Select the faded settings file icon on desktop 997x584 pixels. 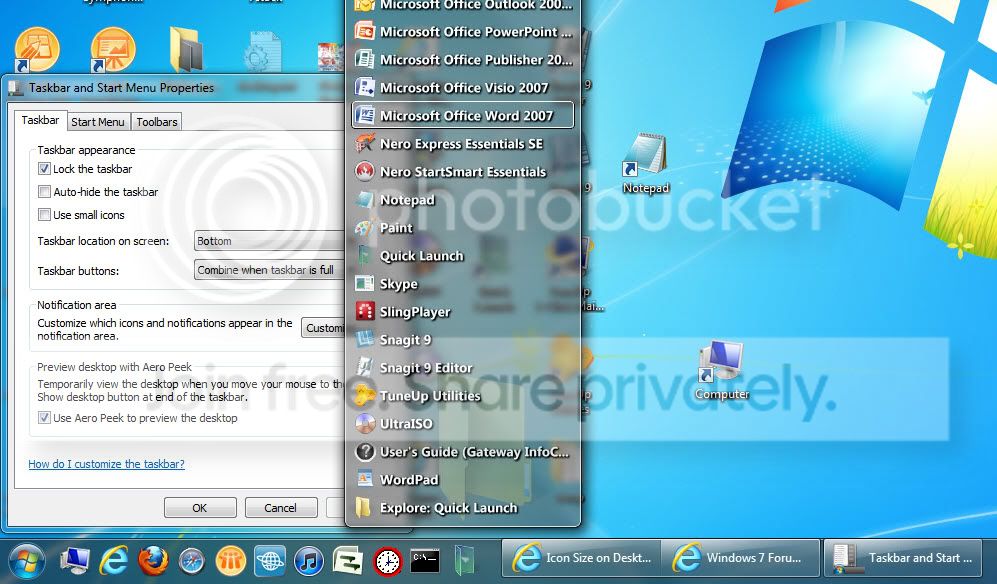pos(262,51)
